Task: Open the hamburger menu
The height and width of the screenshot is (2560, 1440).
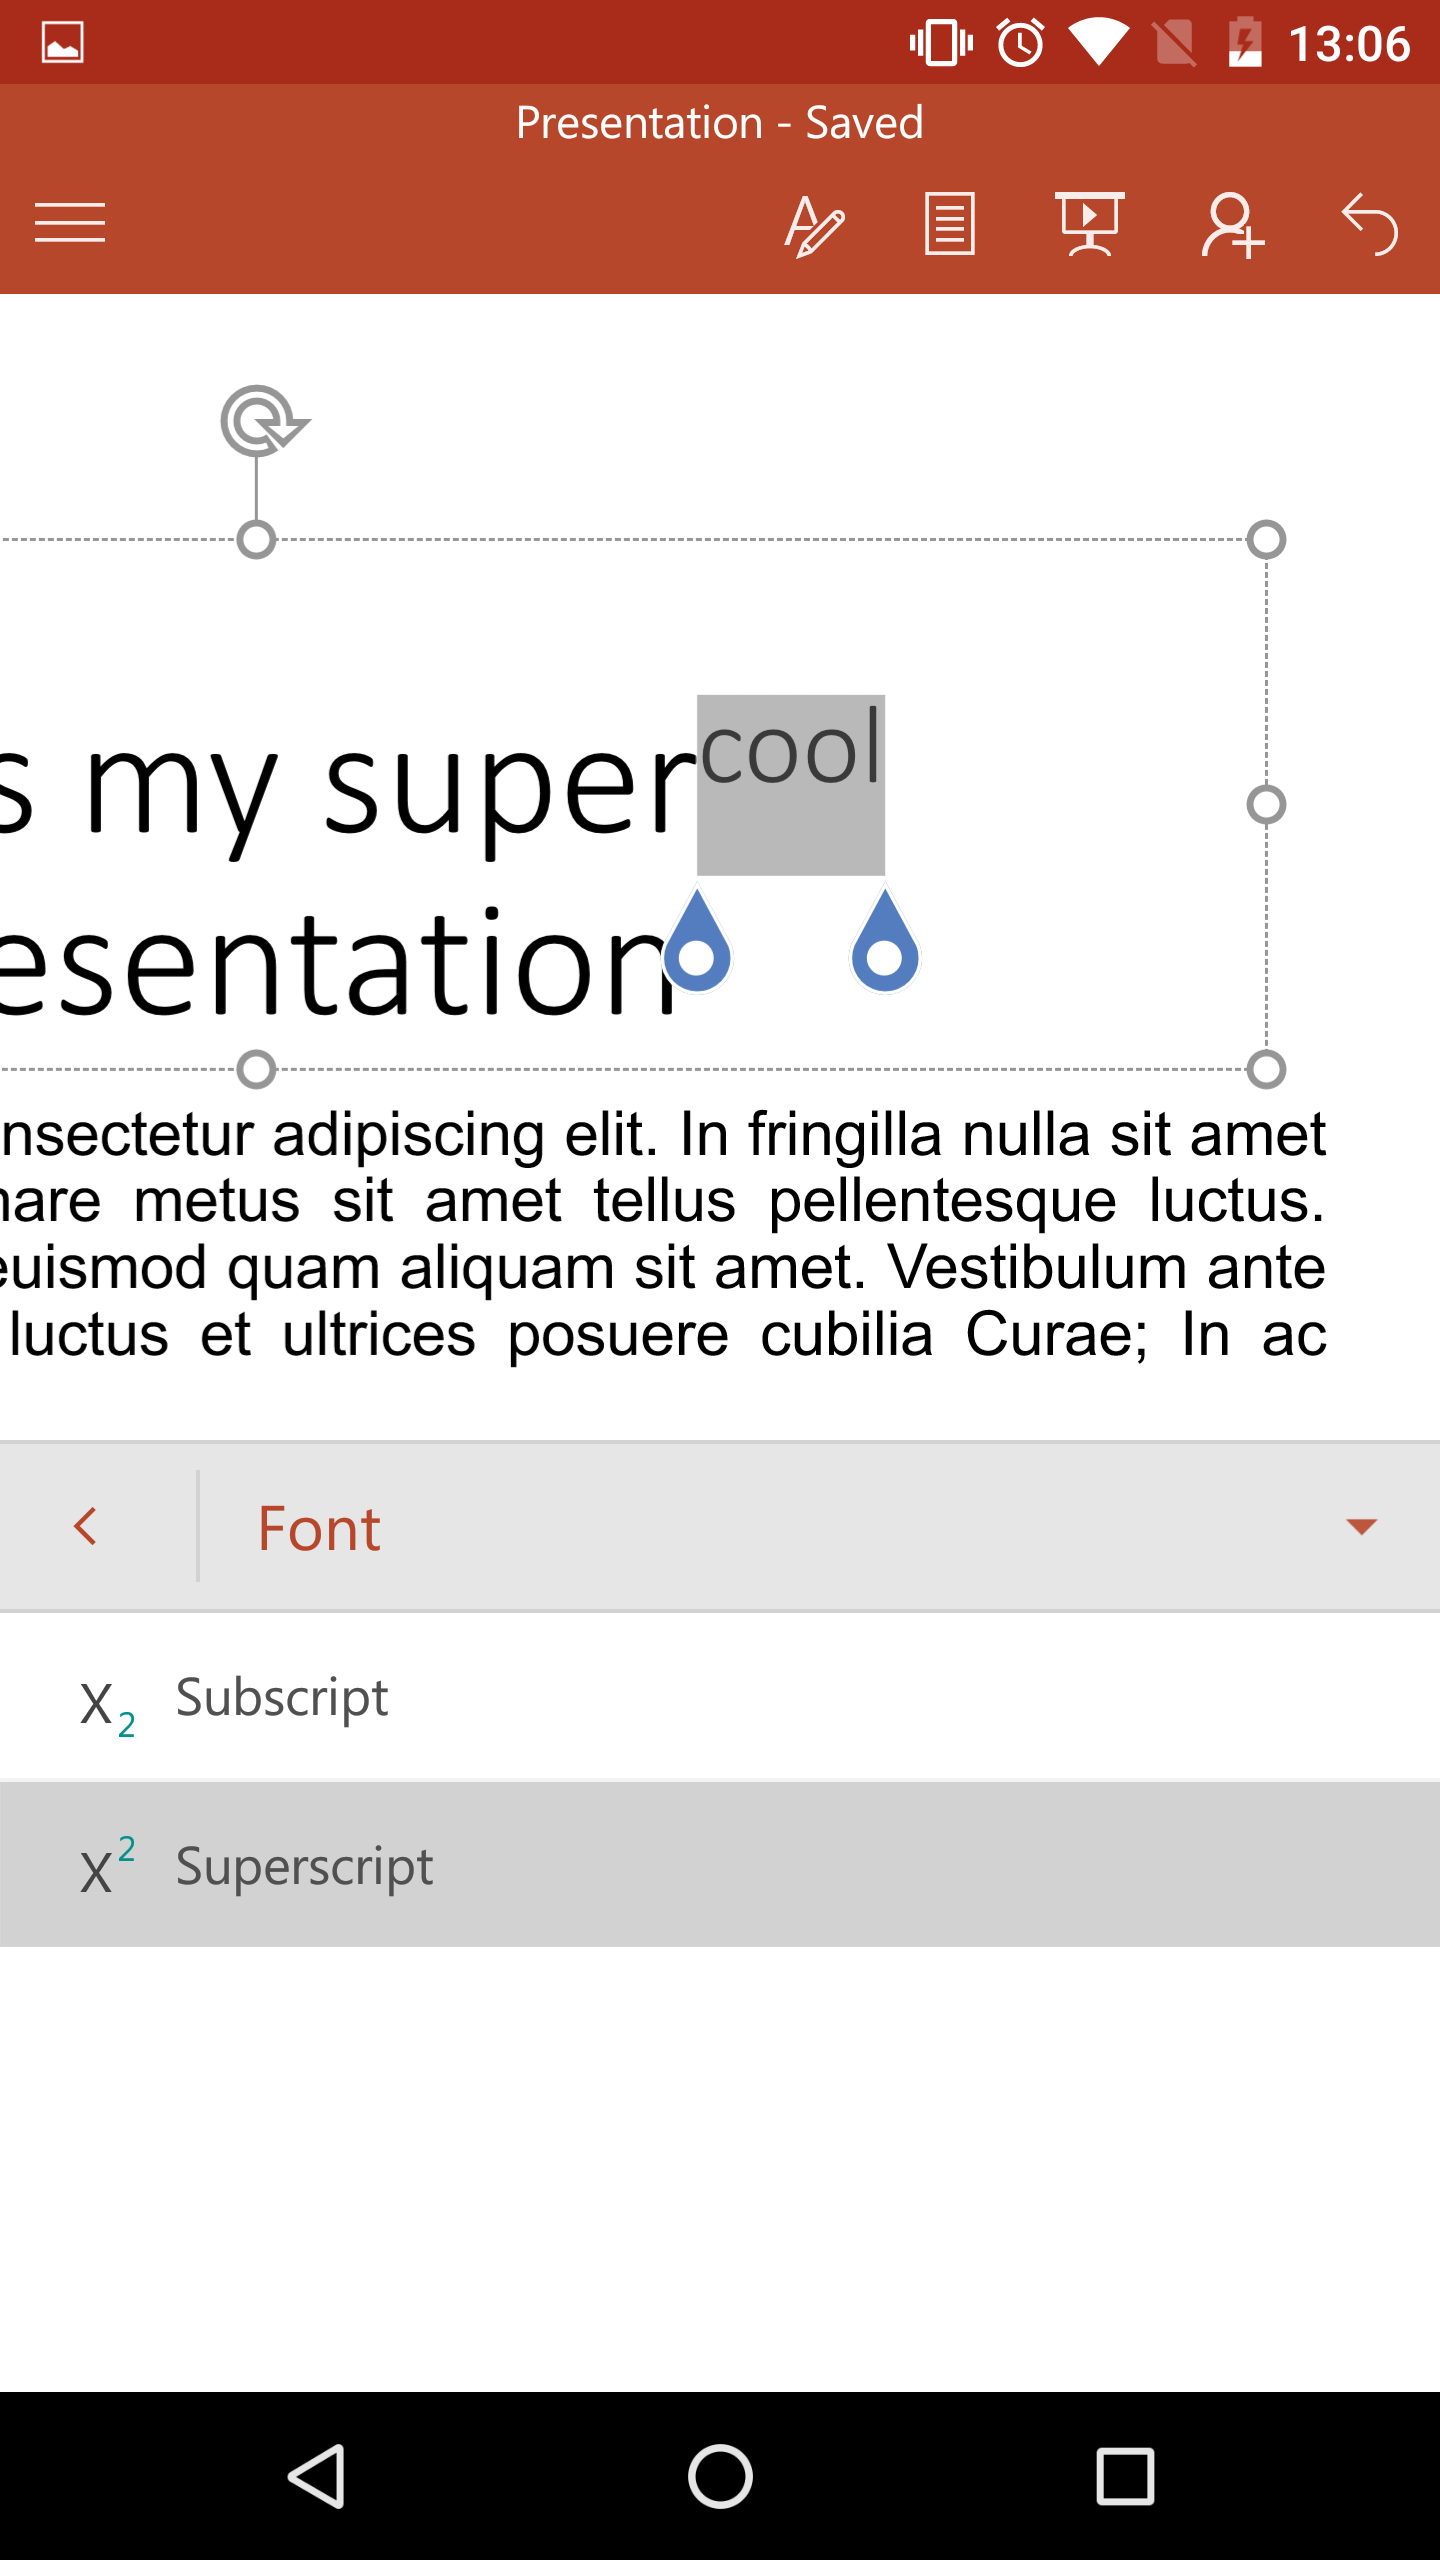Action: [x=70, y=222]
